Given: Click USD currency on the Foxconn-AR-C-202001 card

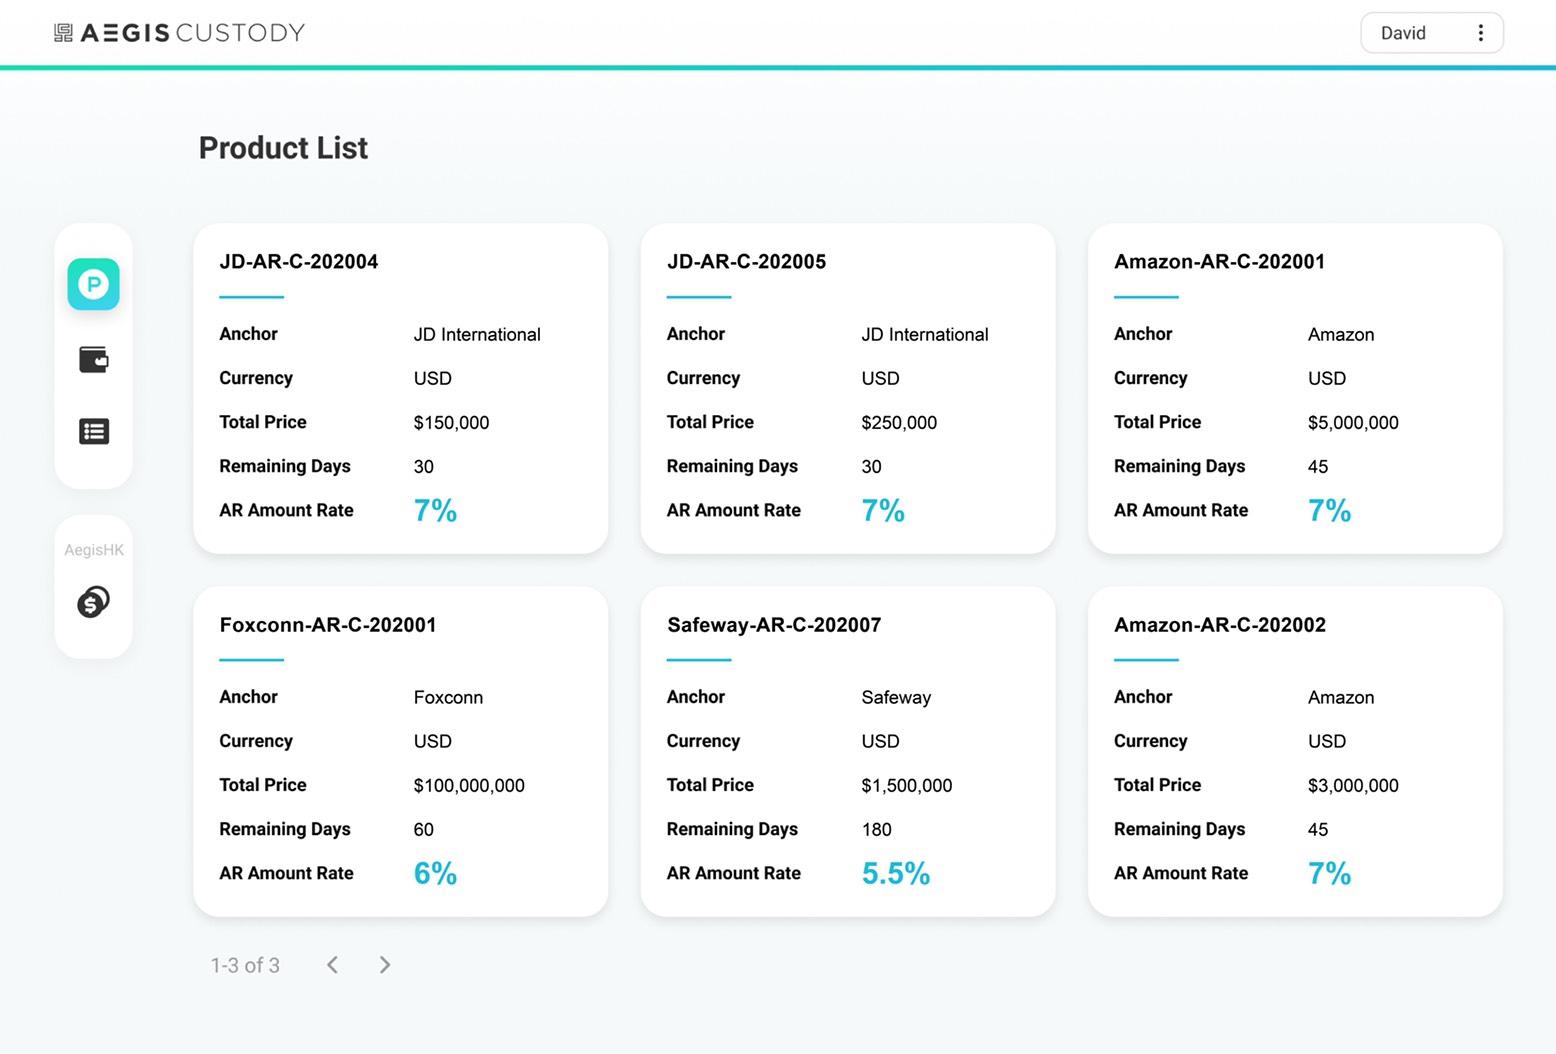Looking at the screenshot, I should pyautogui.click(x=433, y=742).
